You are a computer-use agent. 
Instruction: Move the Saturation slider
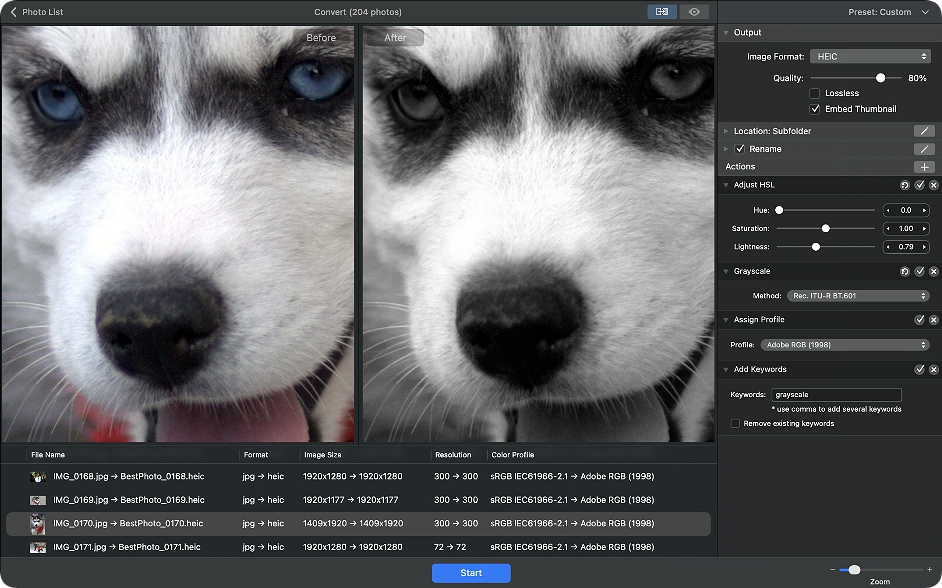[x=825, y=228]
